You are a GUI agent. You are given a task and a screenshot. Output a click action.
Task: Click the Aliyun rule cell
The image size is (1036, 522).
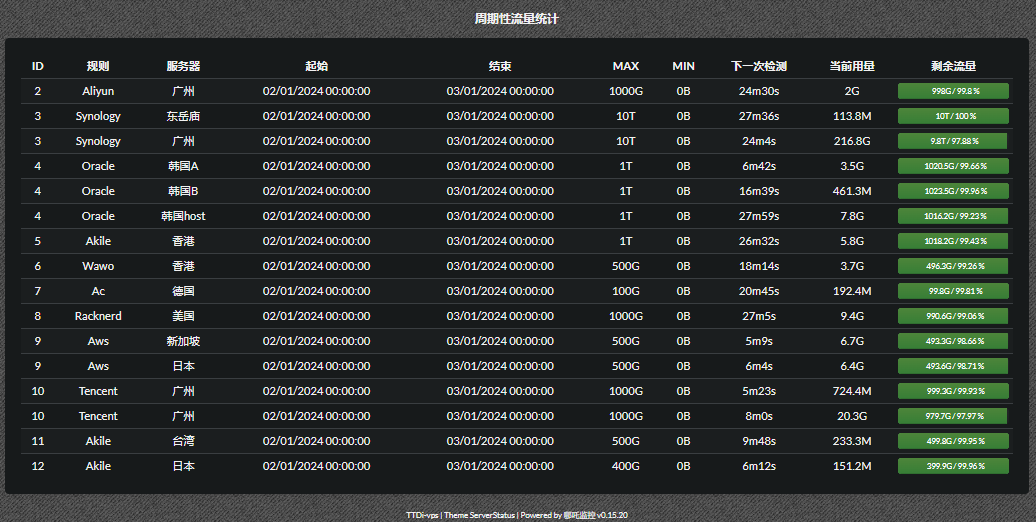[x=98, y=91]
